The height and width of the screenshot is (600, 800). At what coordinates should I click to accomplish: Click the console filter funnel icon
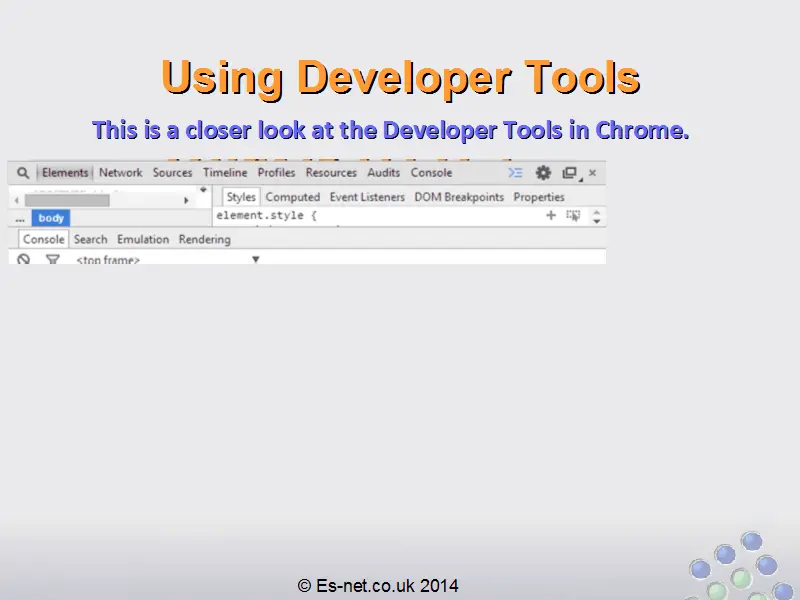(x=53, y=259)
